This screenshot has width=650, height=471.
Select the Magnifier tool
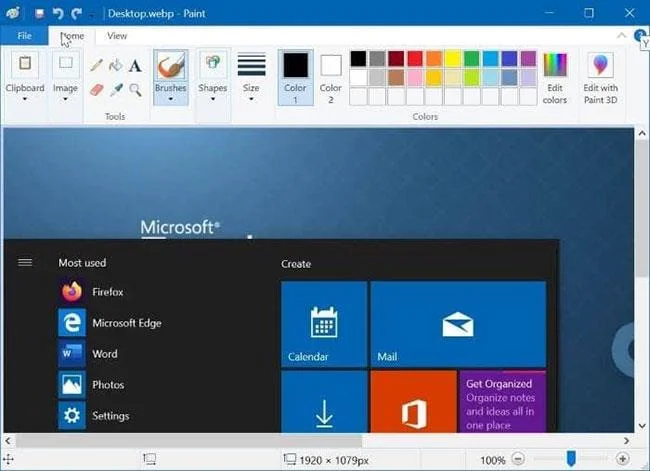pyautogui.click(x=135, y=90)
